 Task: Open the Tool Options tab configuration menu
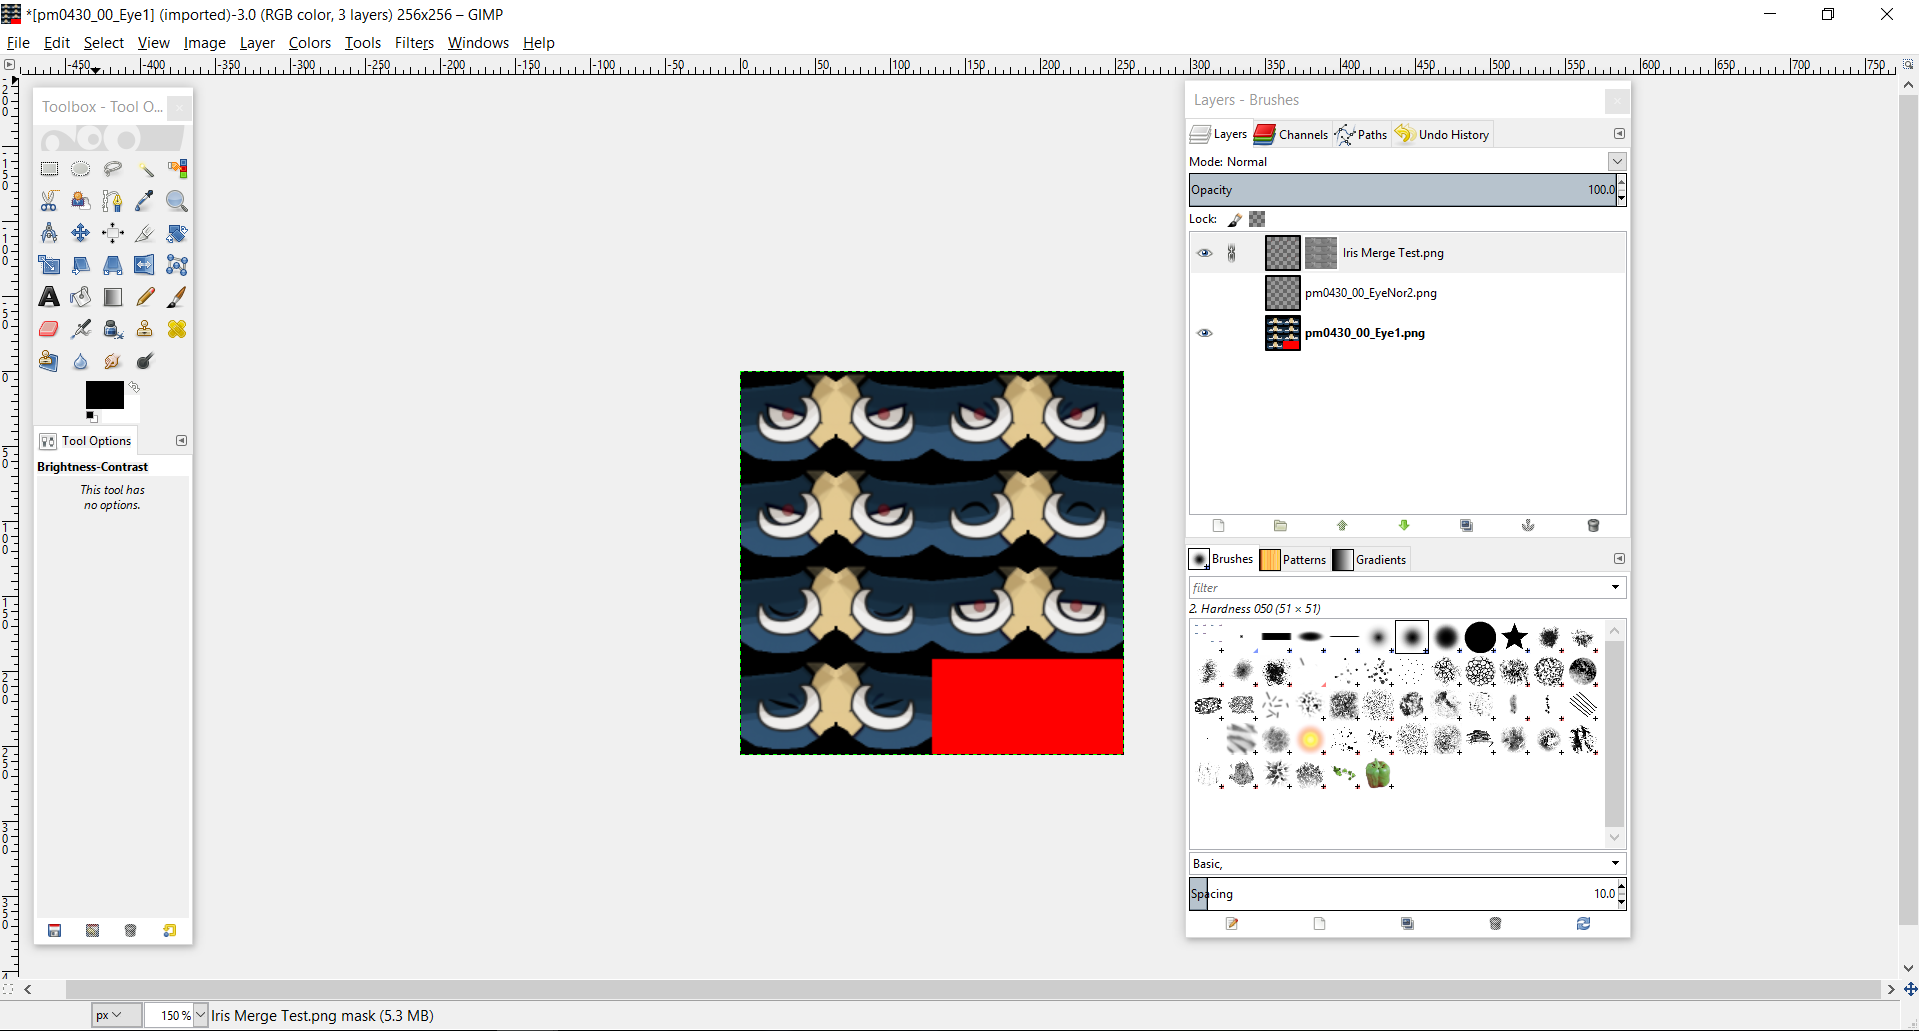181,441
